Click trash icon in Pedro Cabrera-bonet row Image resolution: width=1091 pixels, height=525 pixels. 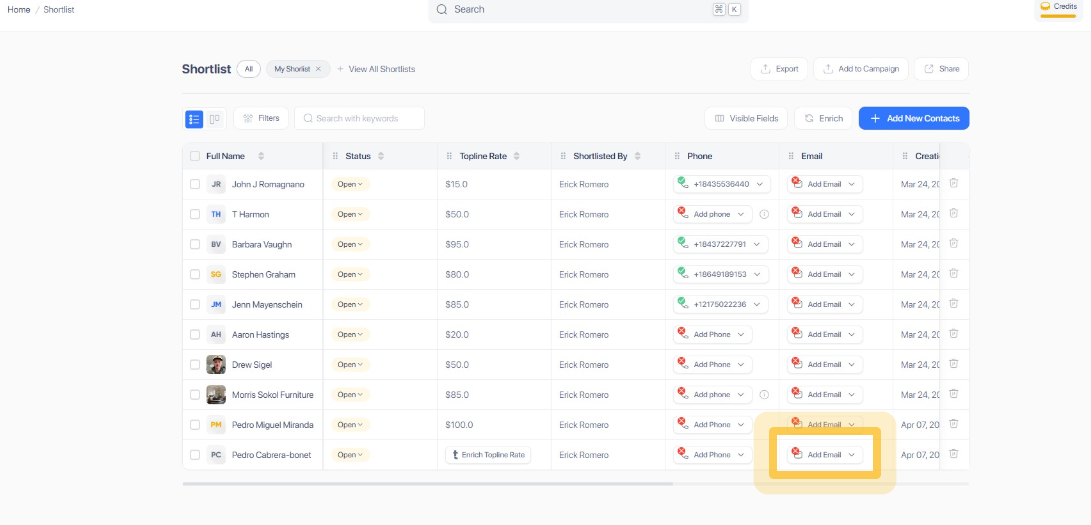click(954, 453)
